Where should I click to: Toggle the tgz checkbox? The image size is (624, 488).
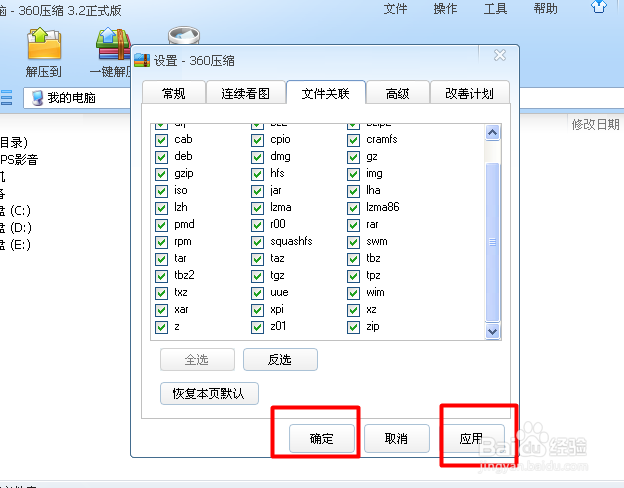point(257,276)
